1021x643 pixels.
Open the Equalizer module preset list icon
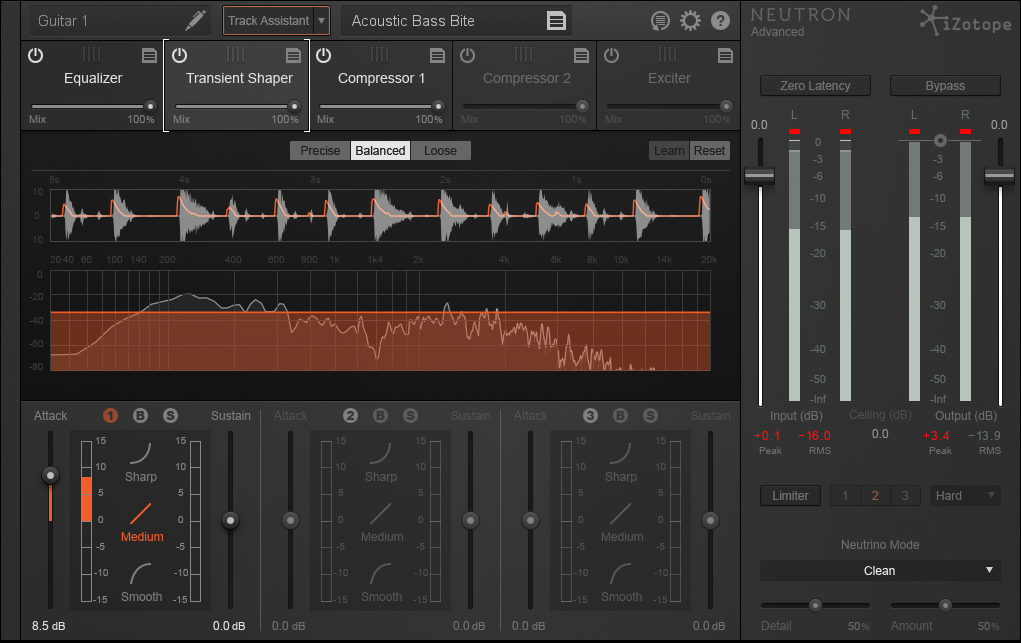(x=149, y=55)
